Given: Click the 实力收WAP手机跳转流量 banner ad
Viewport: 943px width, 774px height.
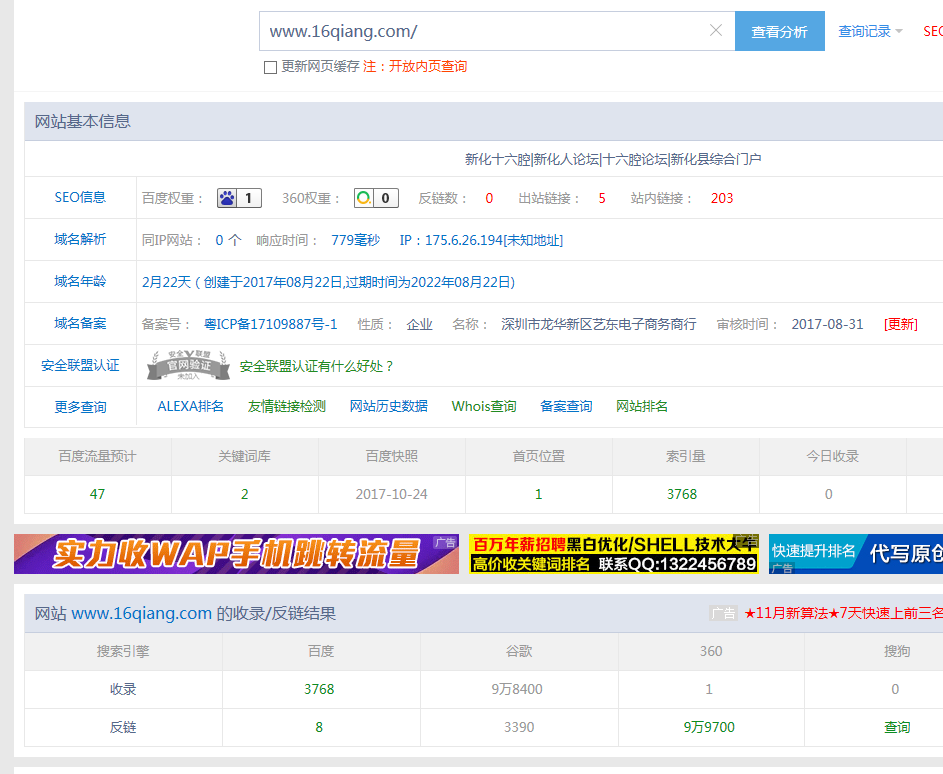Looking at the screenshot, I should click(236, 554).
